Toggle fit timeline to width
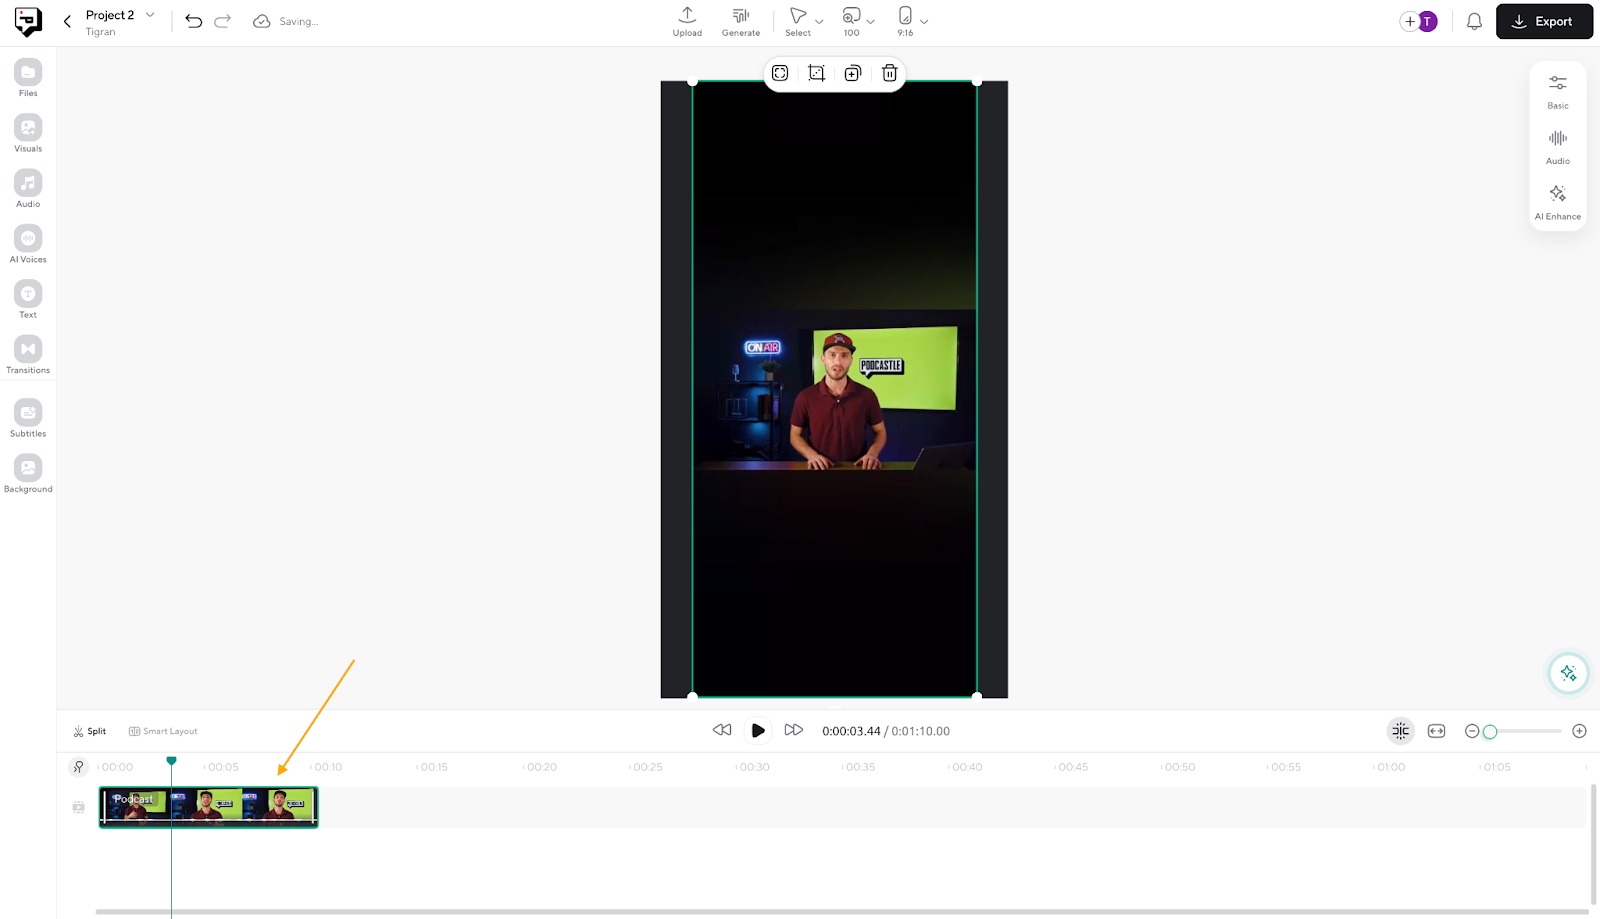Image resolution: width=1600 pixels, height=919 pixels. (1437, 731)
